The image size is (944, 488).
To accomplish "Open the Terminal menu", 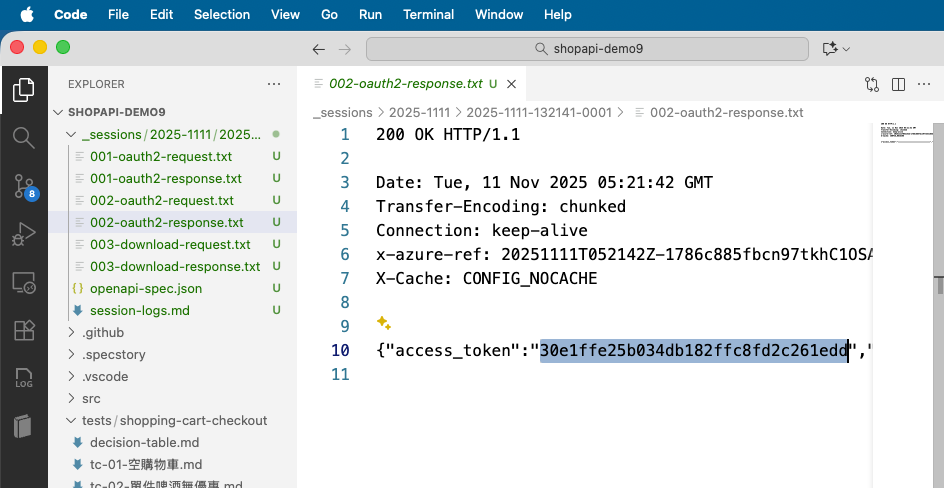I will point(428,14).
